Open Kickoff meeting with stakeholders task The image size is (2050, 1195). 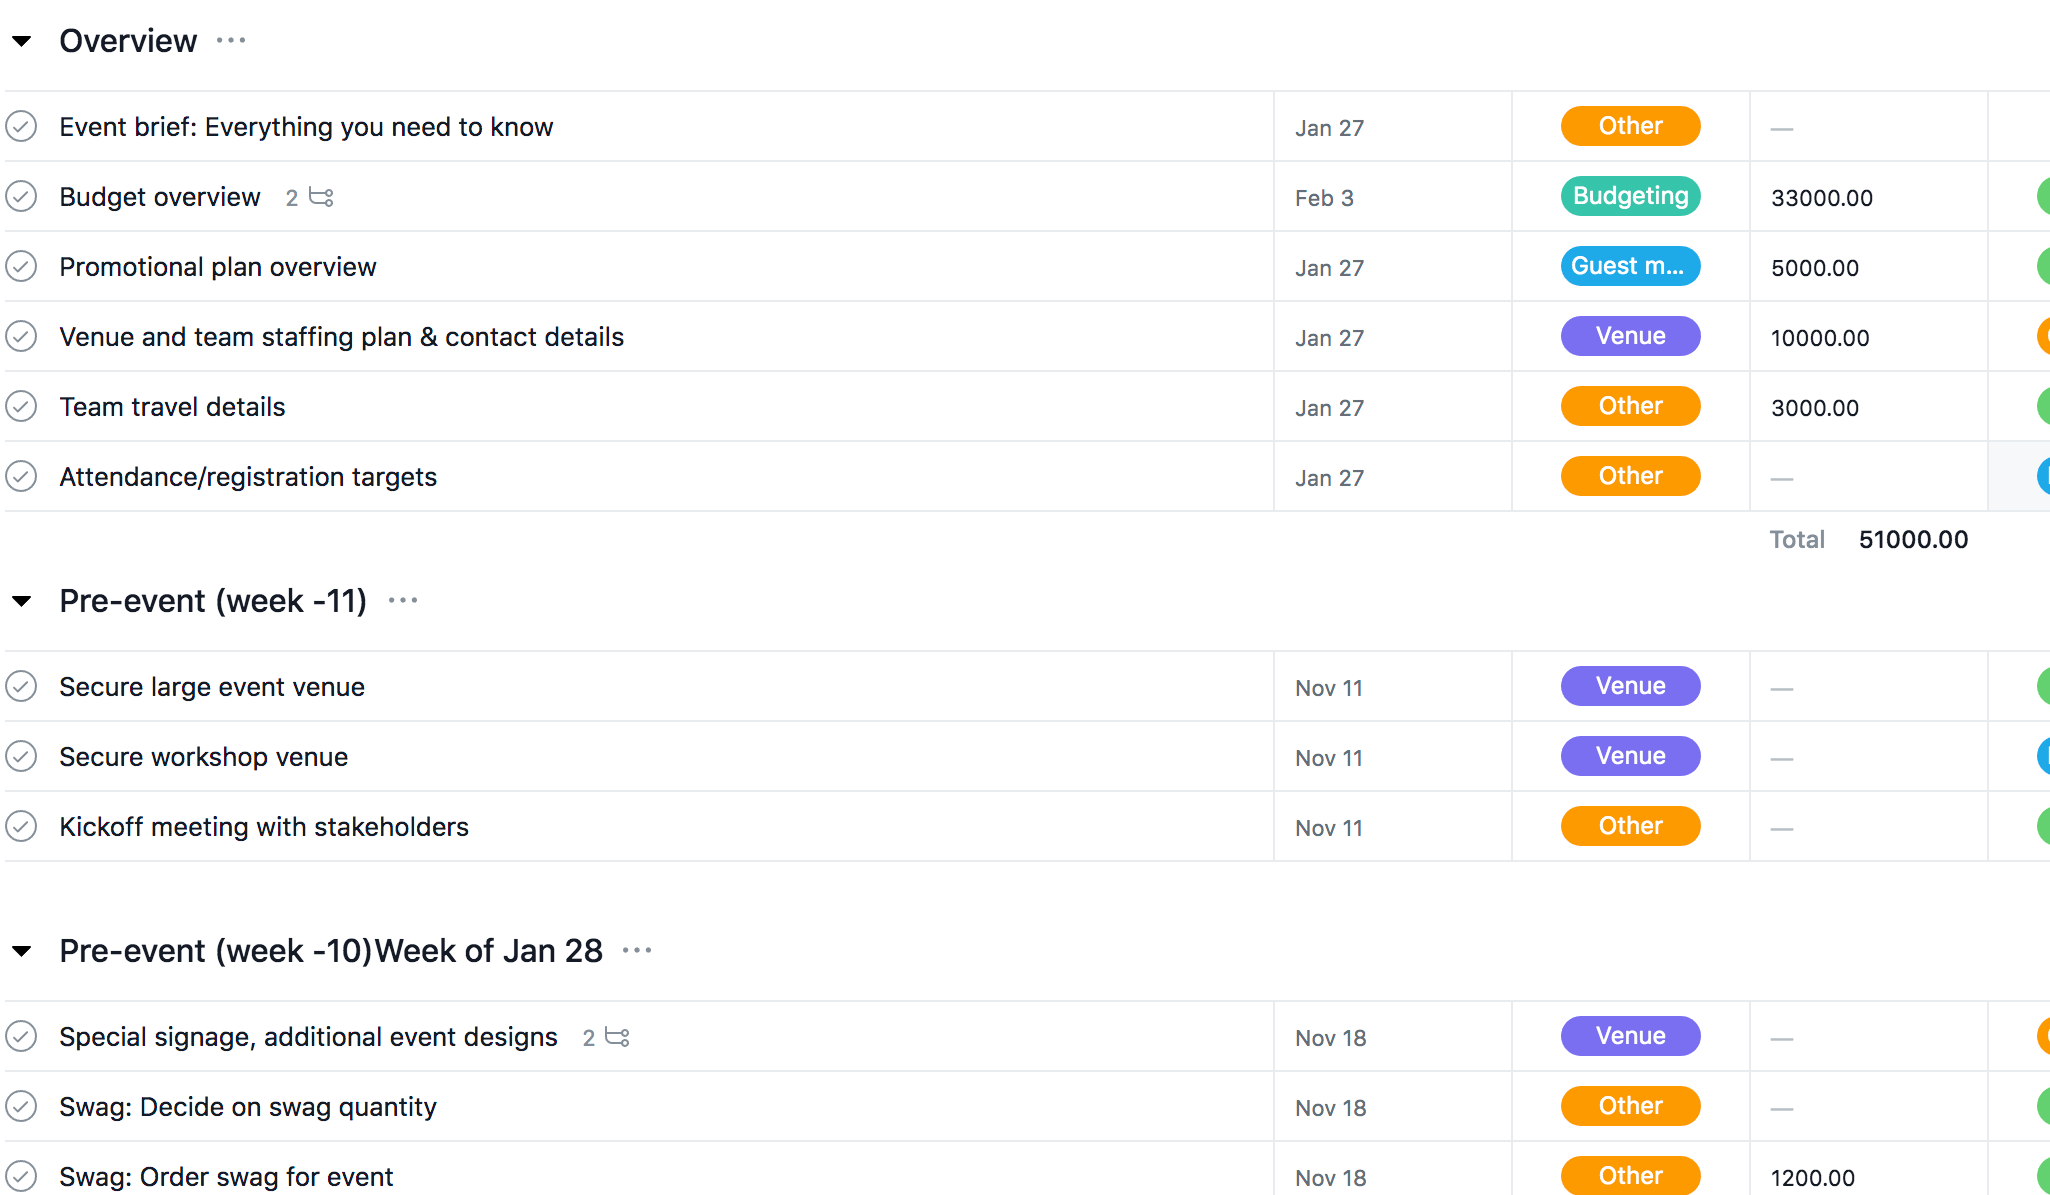point(264,827)
